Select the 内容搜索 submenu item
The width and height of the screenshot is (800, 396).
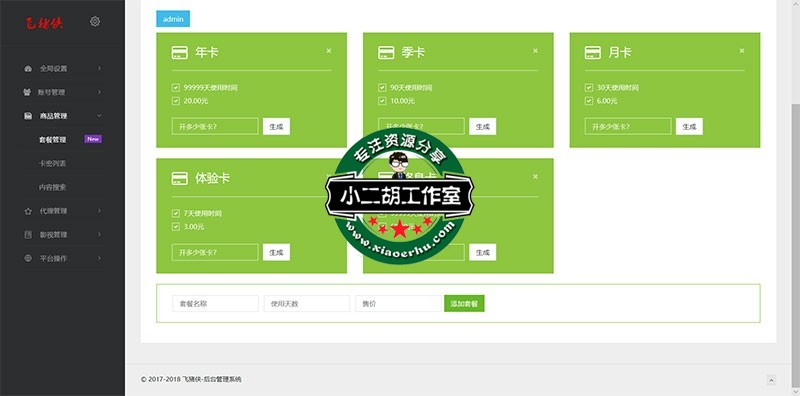(53, 187)
